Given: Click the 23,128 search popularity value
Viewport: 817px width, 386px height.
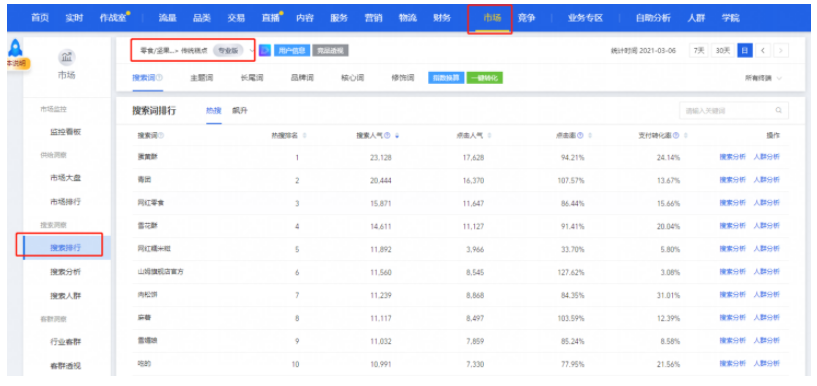Looking at the screenshot, I should (381, 157).
